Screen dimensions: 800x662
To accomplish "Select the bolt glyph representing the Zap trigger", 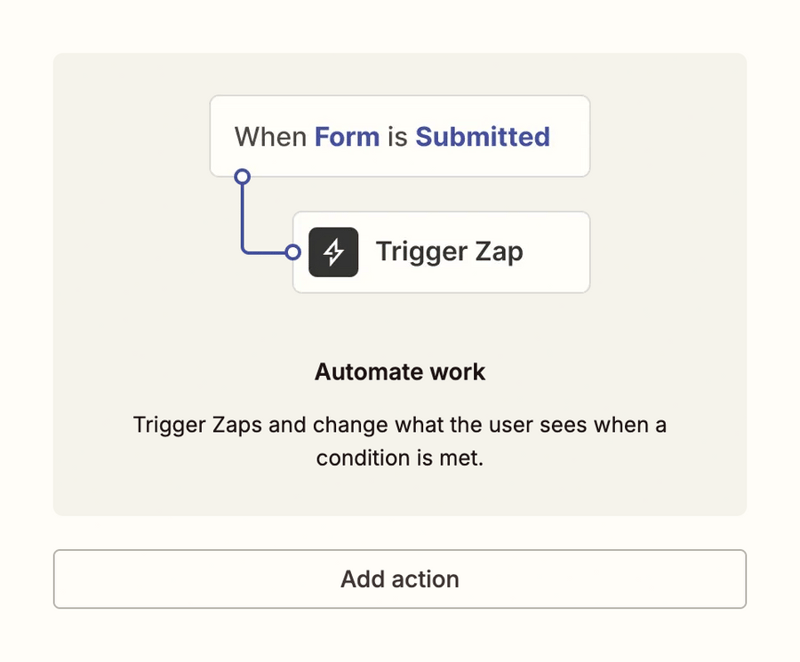I will [334, 252].
